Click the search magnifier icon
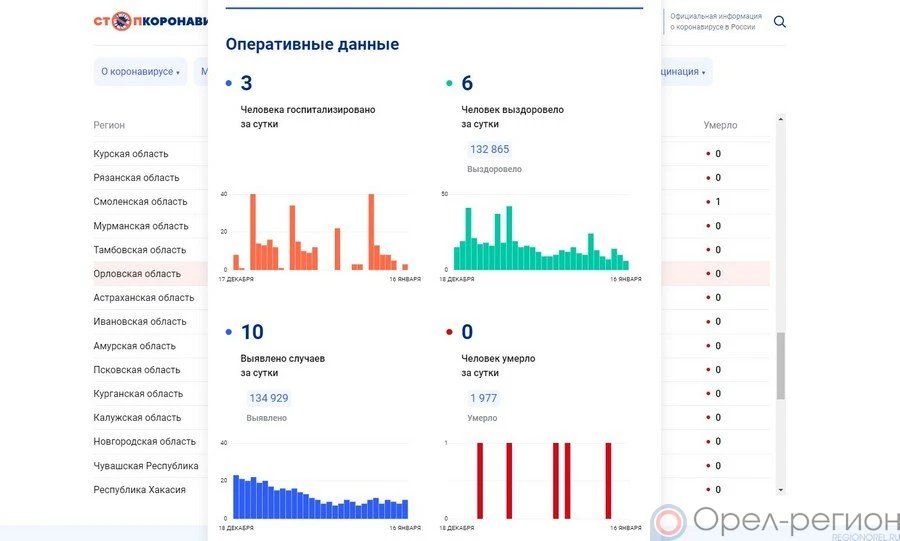Image resolution: width=900 pixels, height=541 pixels. click(x=780, y=22)
